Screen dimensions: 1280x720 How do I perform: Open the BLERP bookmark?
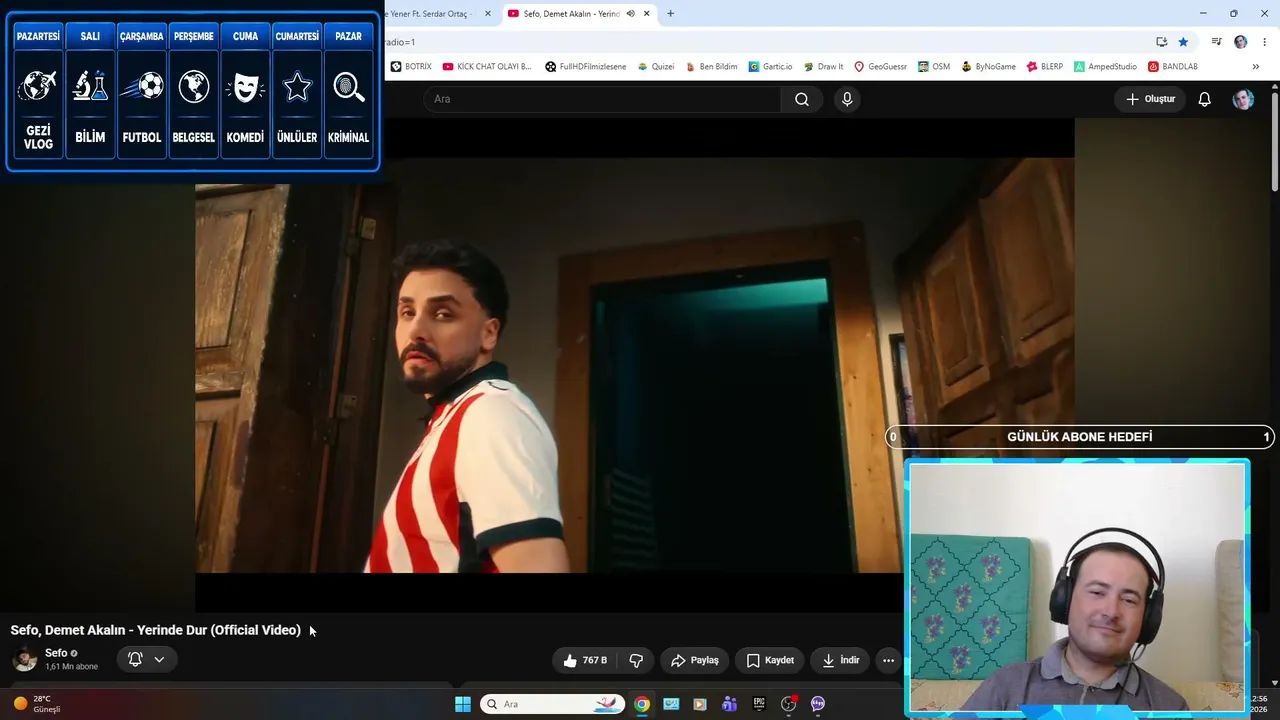1045,67
